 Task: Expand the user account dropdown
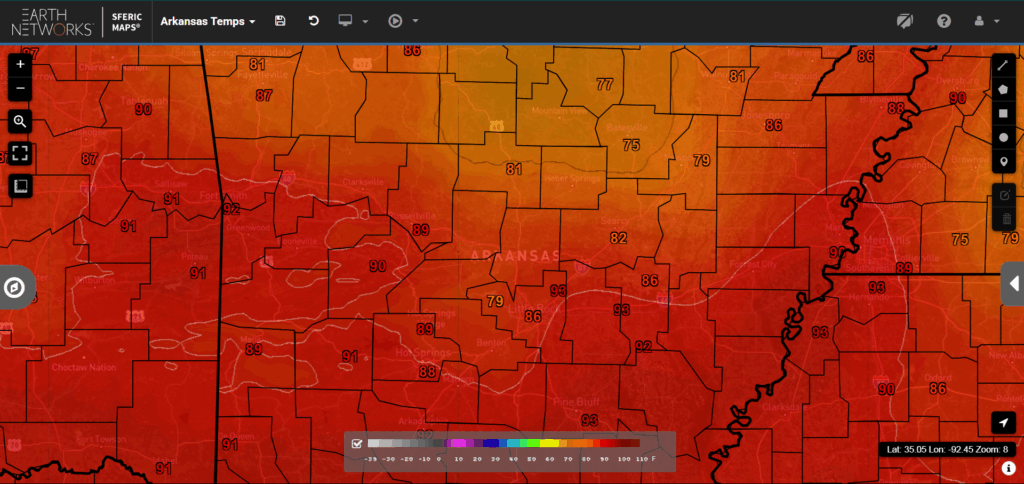986,21
